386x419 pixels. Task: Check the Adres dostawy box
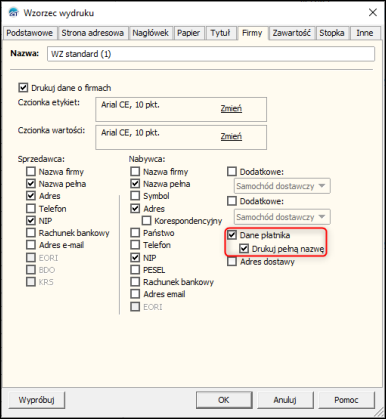point(232,262)
